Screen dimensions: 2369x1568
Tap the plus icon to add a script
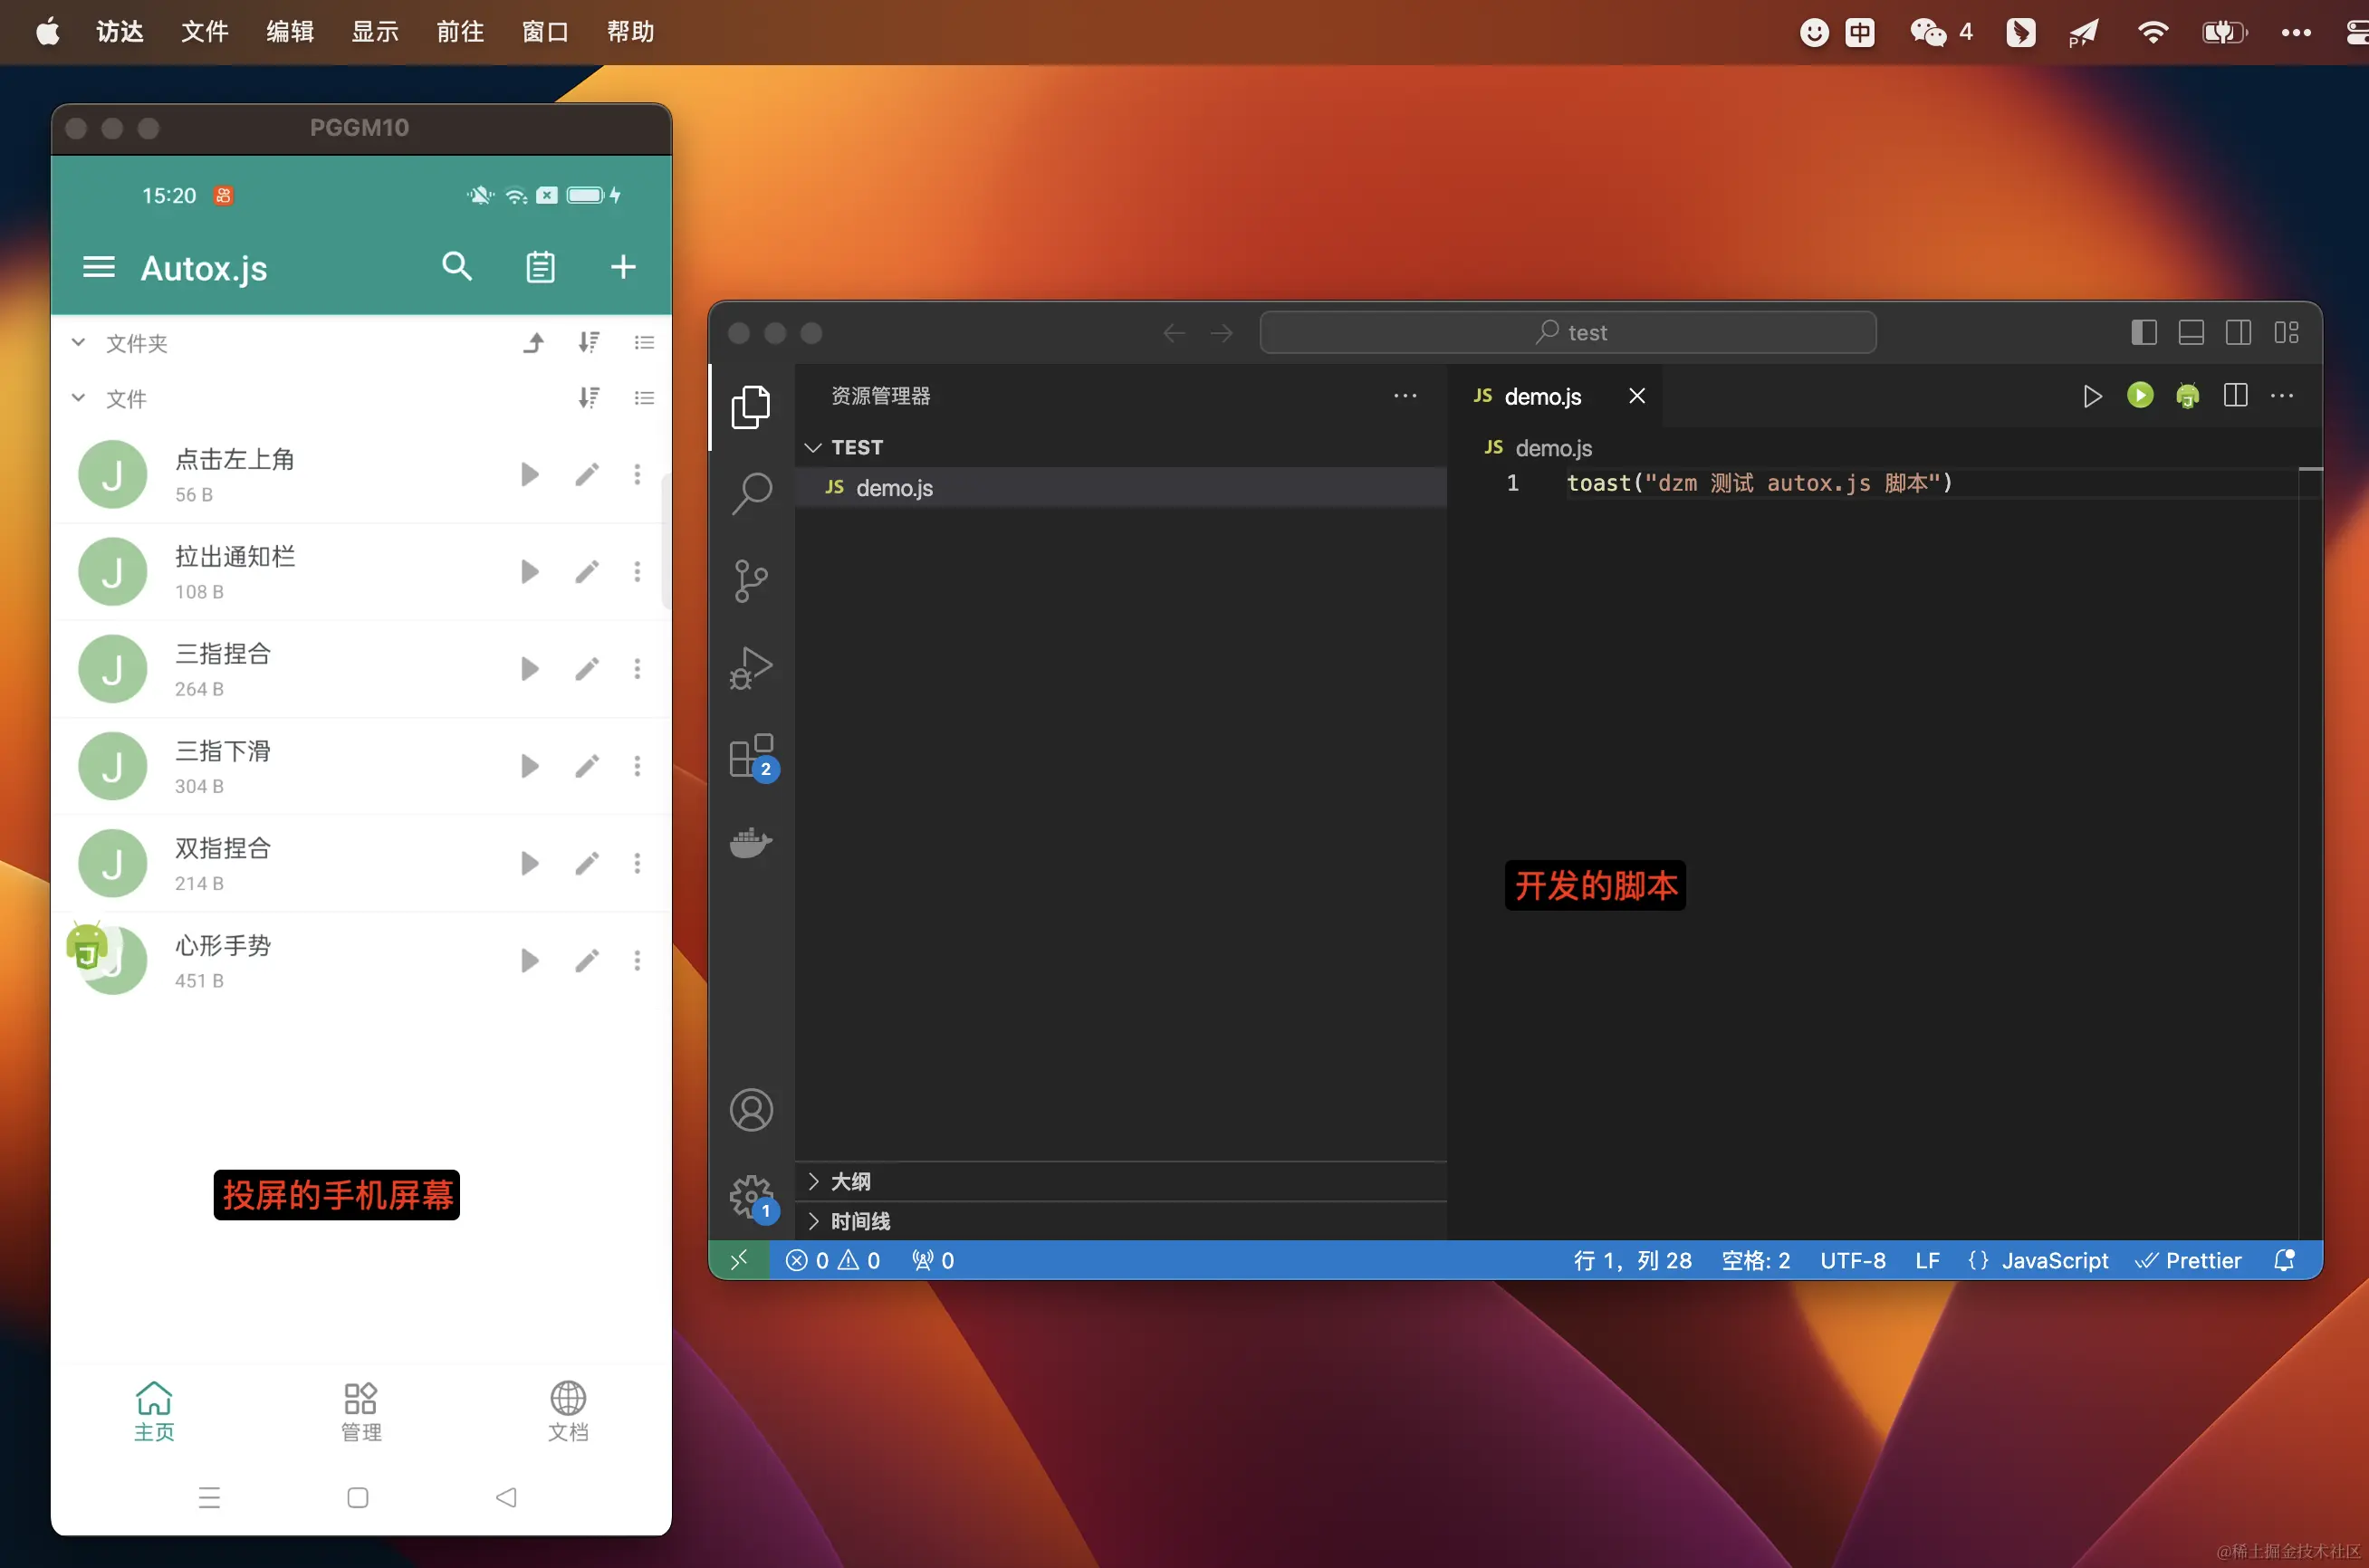tap(623, 267)
